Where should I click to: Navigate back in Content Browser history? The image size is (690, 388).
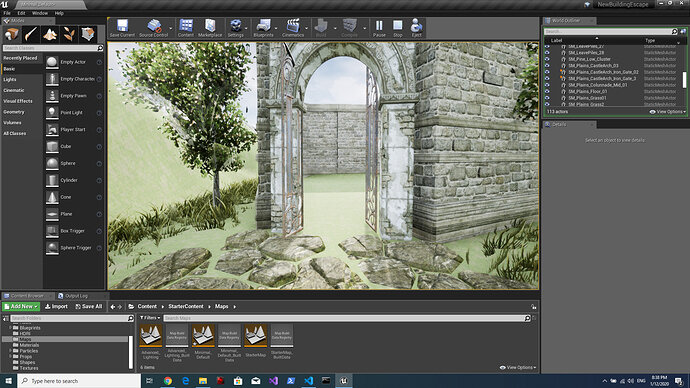click(x=113, y=307)
